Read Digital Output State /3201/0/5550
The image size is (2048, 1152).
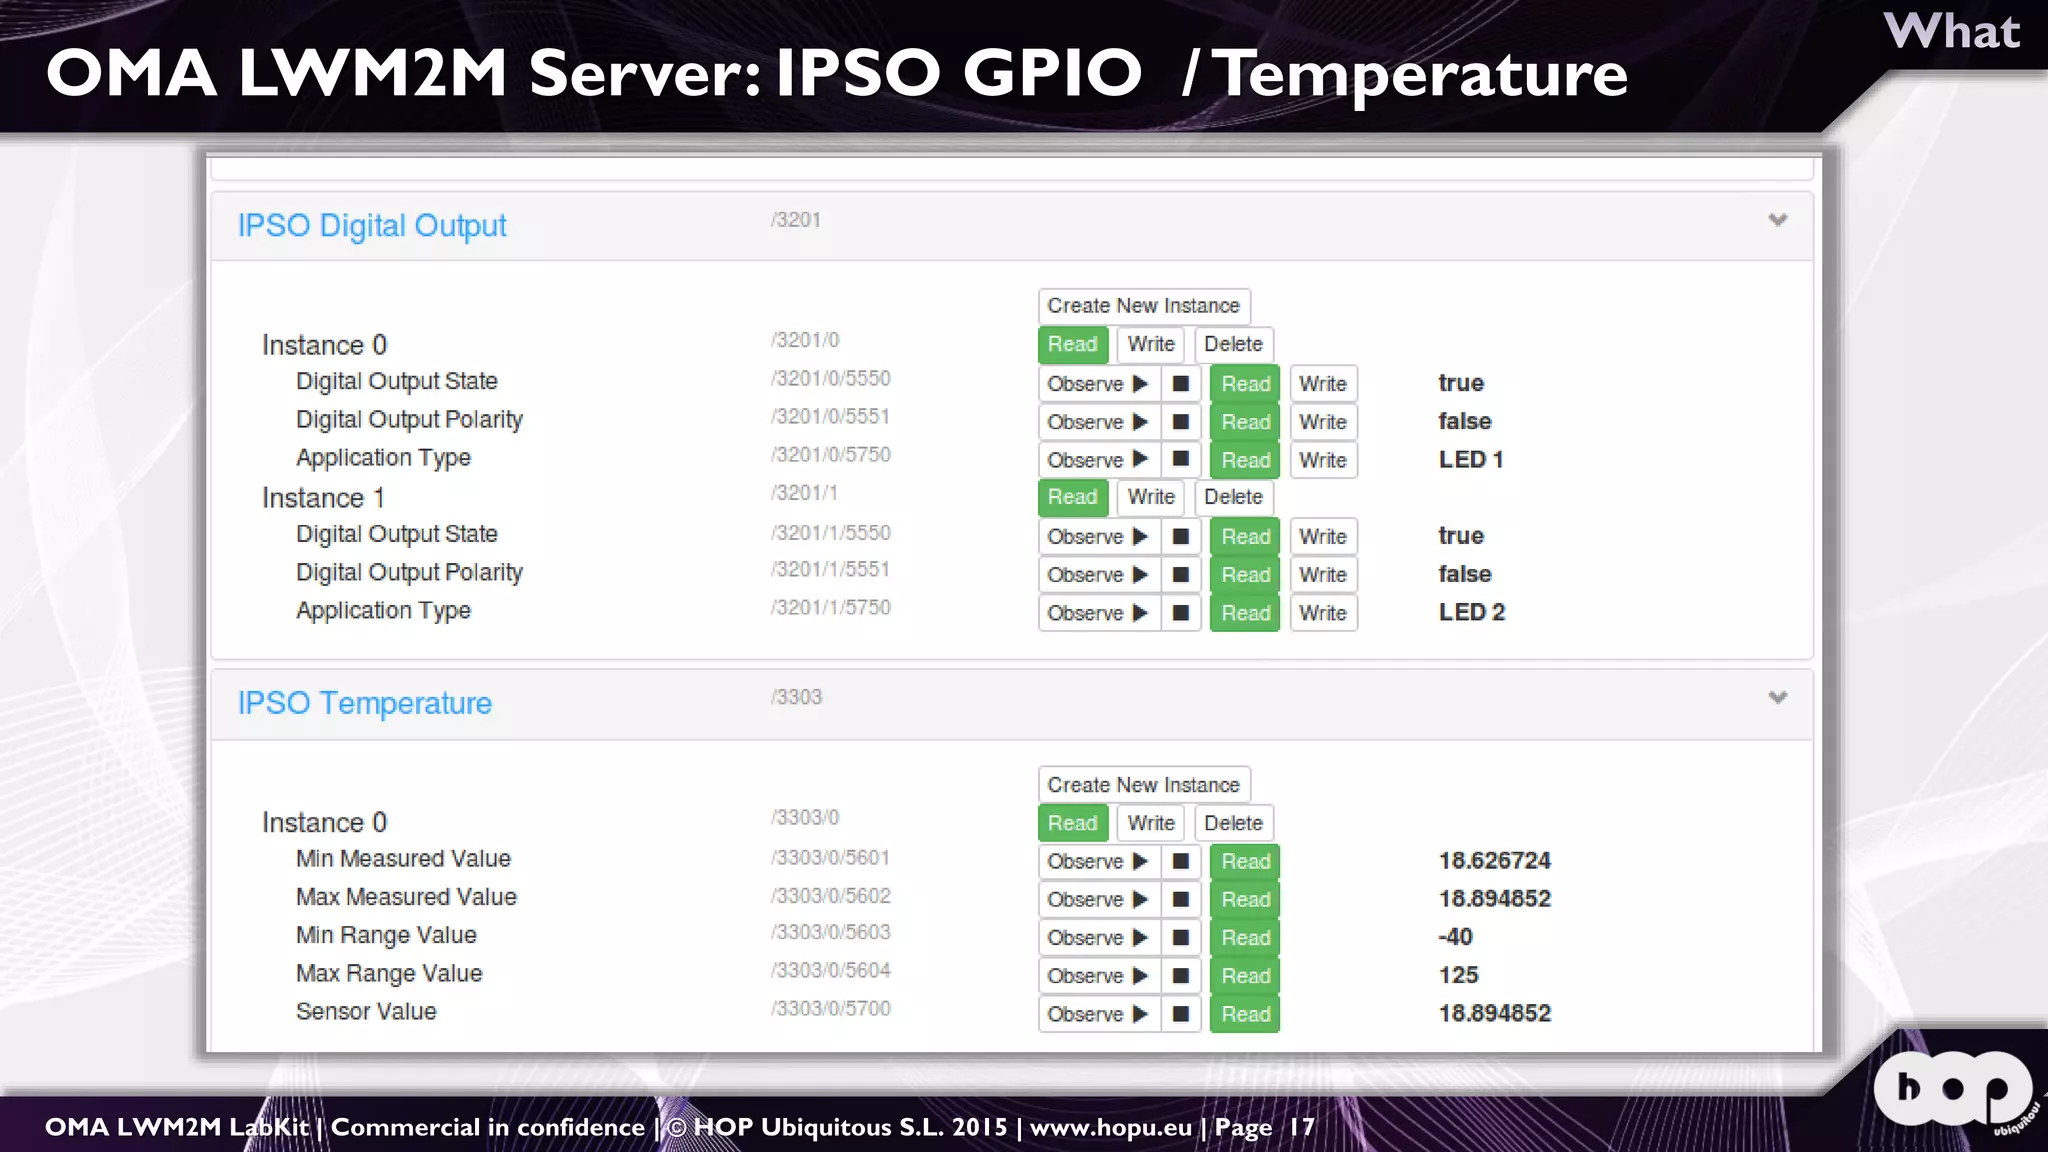click(1245, 384)
